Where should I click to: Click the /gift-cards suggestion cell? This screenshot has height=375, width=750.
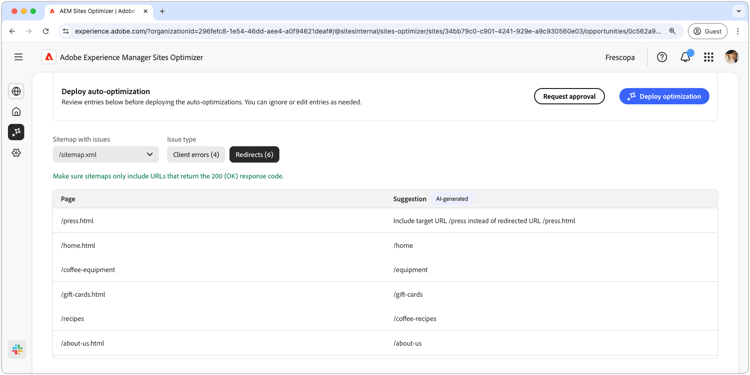coord(408,295)
